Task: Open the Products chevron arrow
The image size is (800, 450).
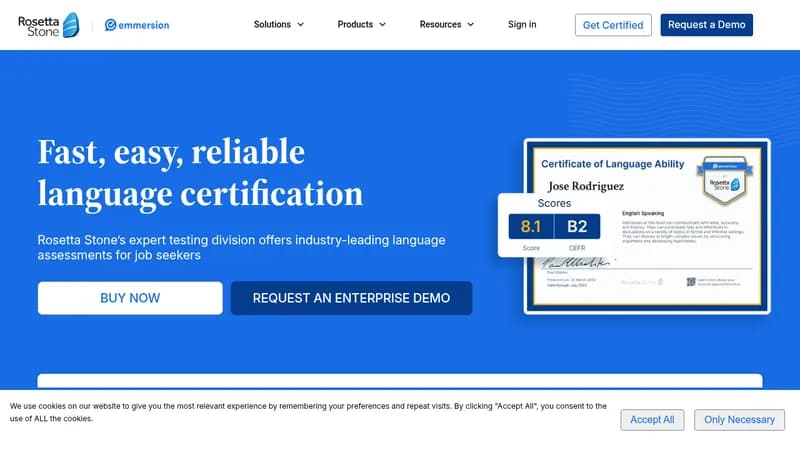Action: click(383, 24)
